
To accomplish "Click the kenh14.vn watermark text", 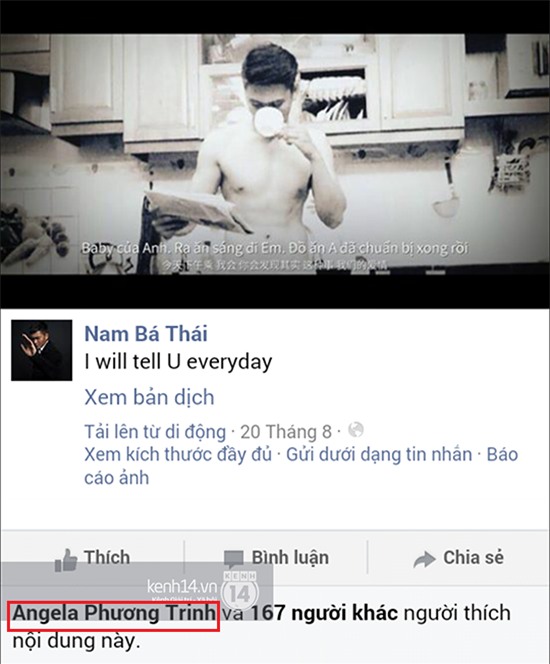I will (x=182, y=587).
